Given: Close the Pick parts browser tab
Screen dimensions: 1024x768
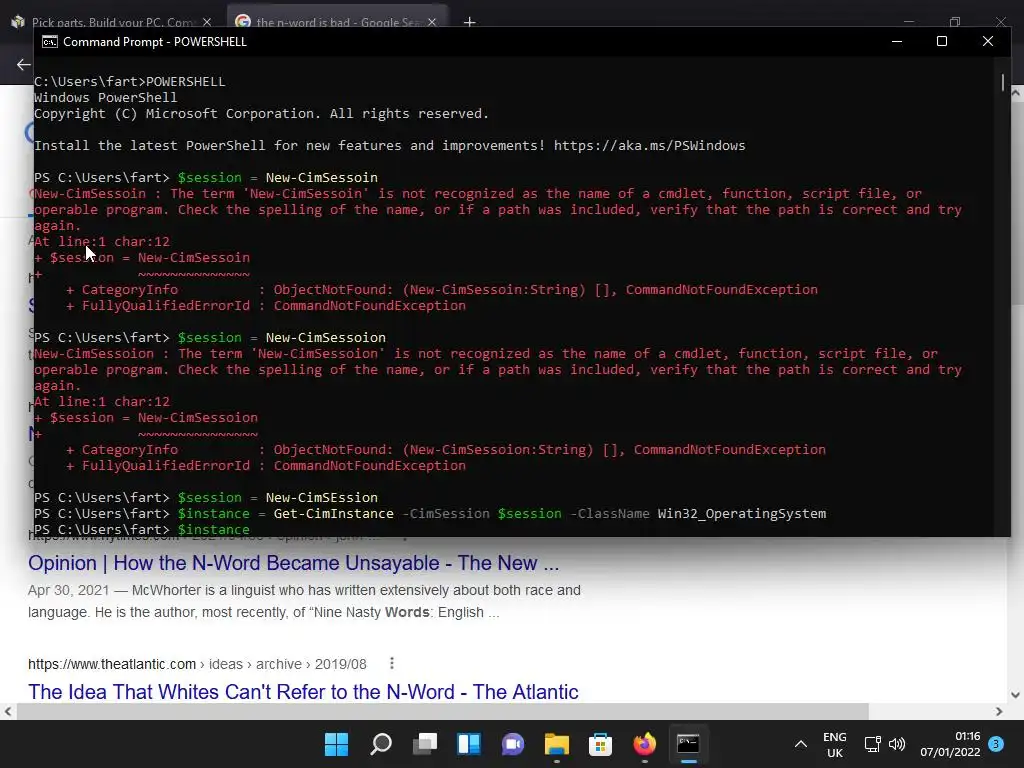Looking at the screenshot, I should 207,22.
